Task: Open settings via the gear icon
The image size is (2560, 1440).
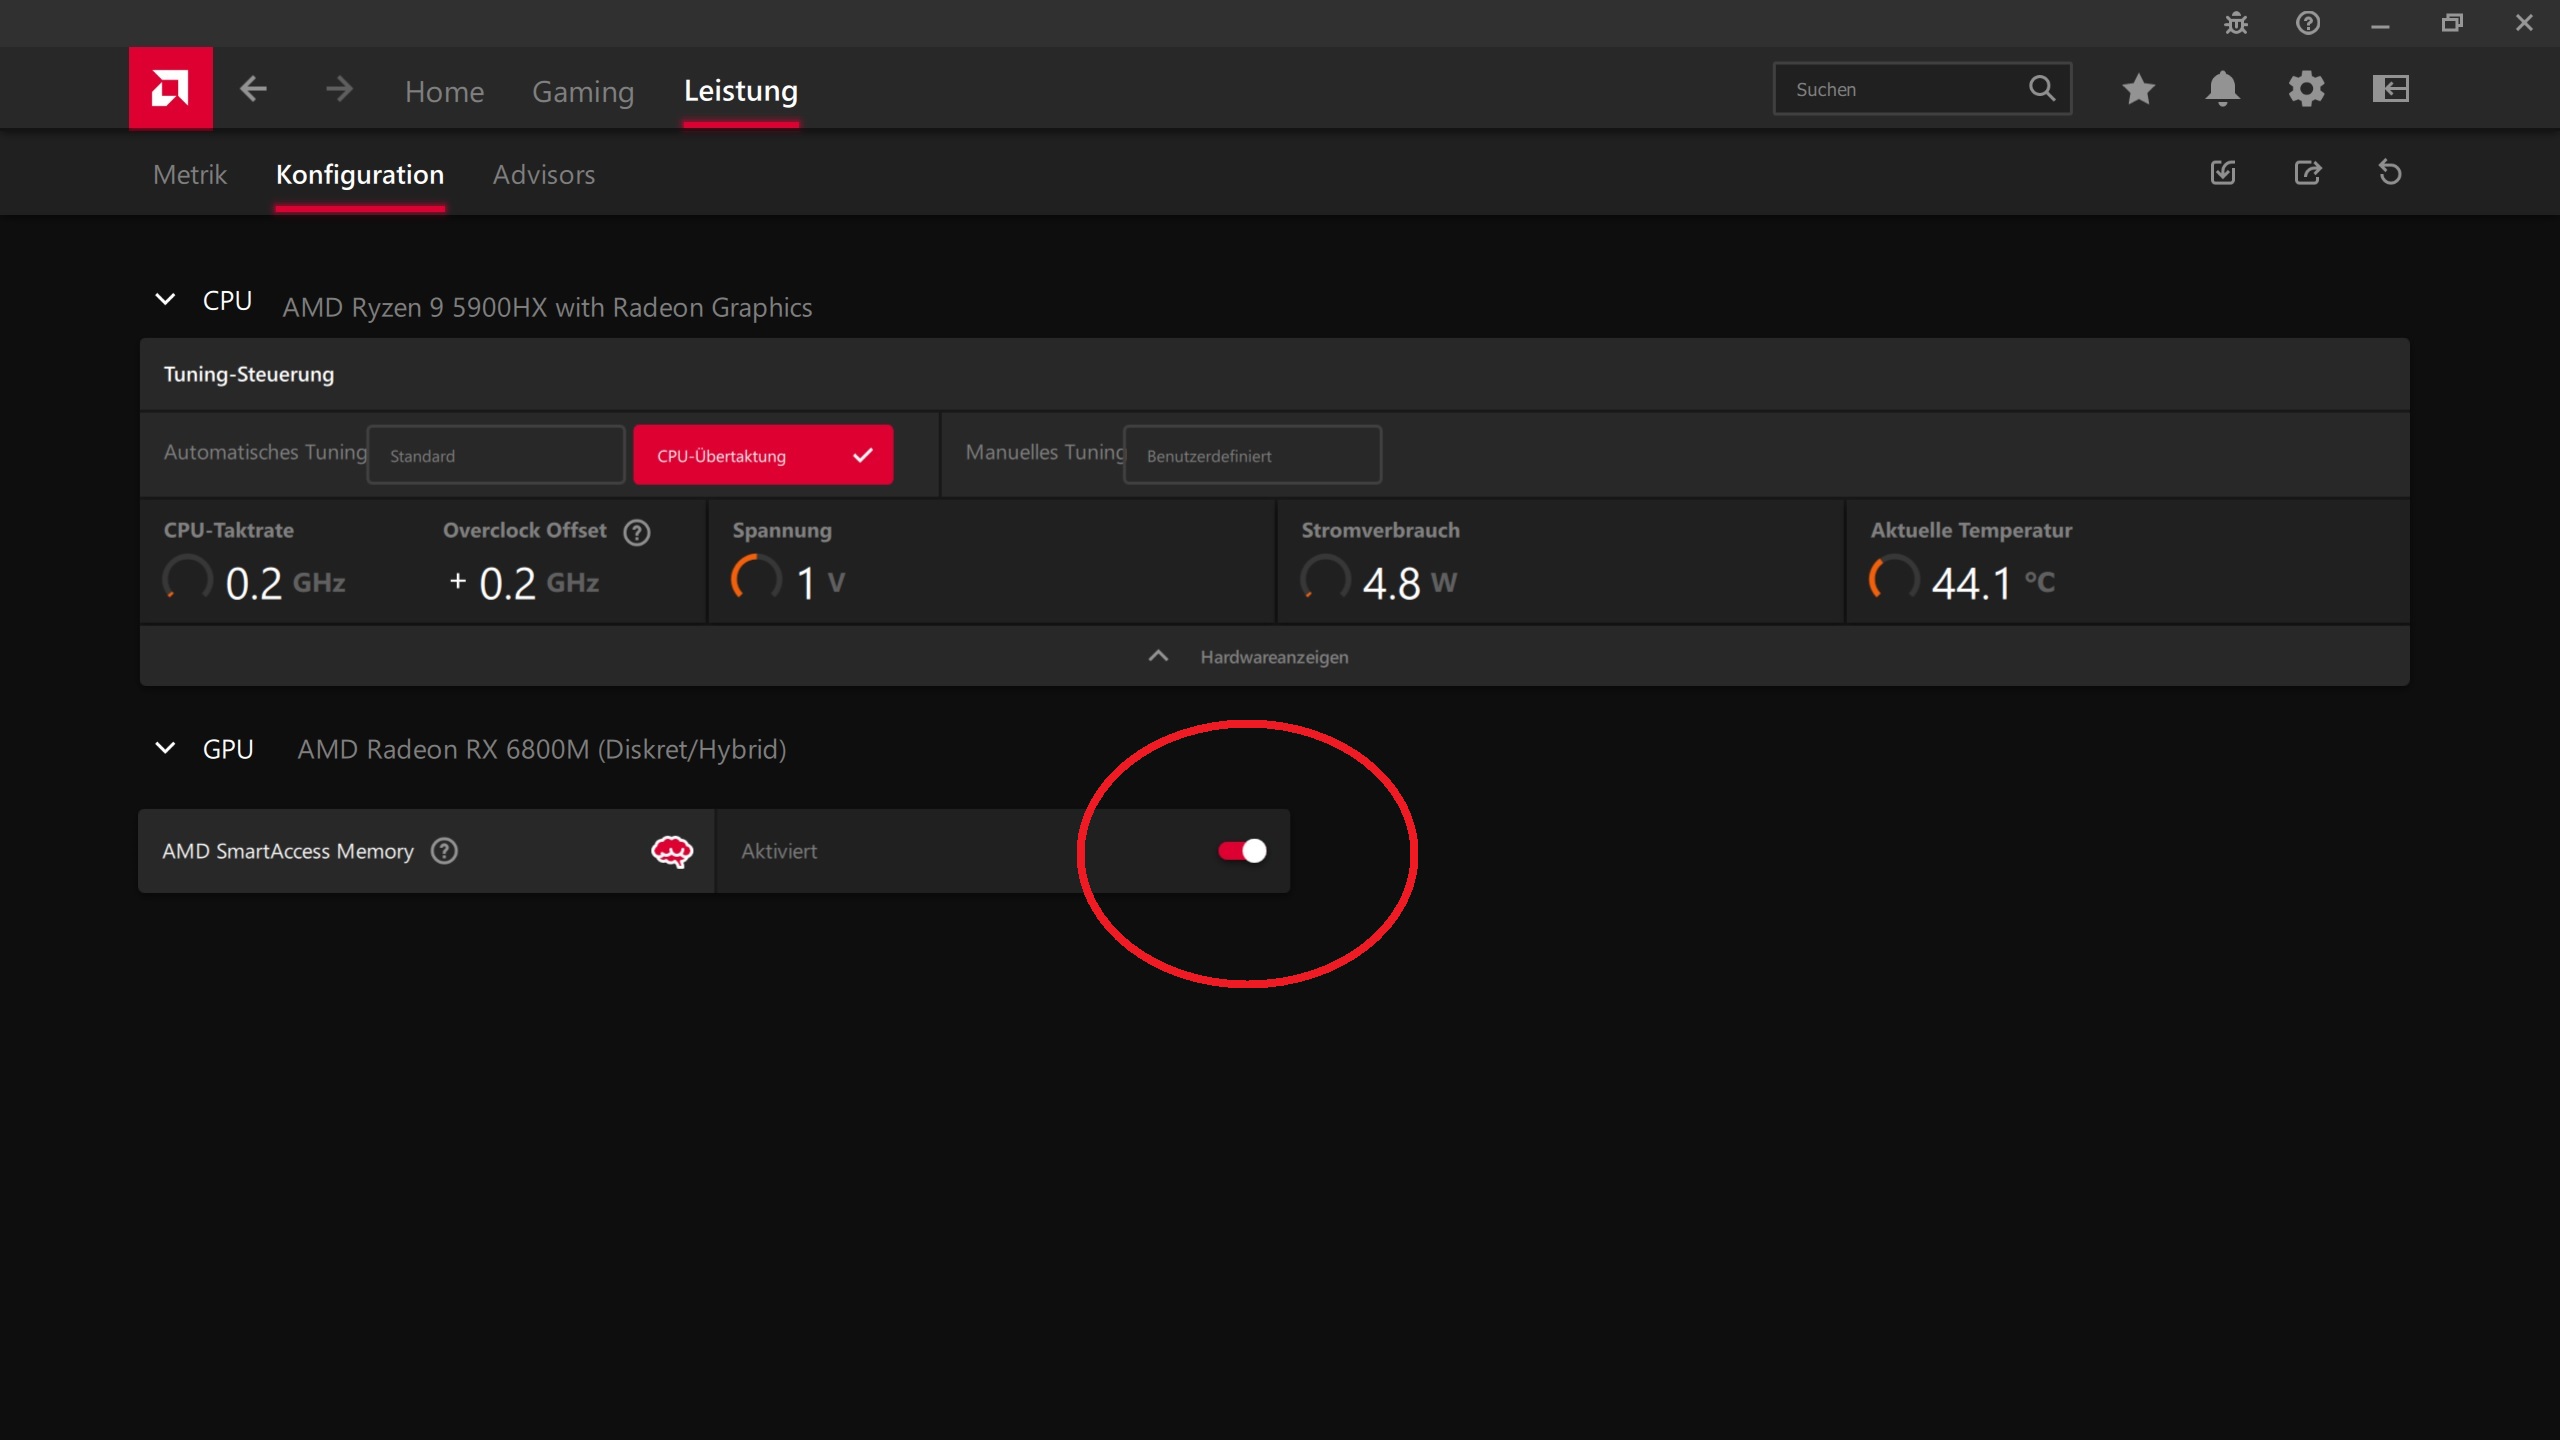Action: [2306, 89]
